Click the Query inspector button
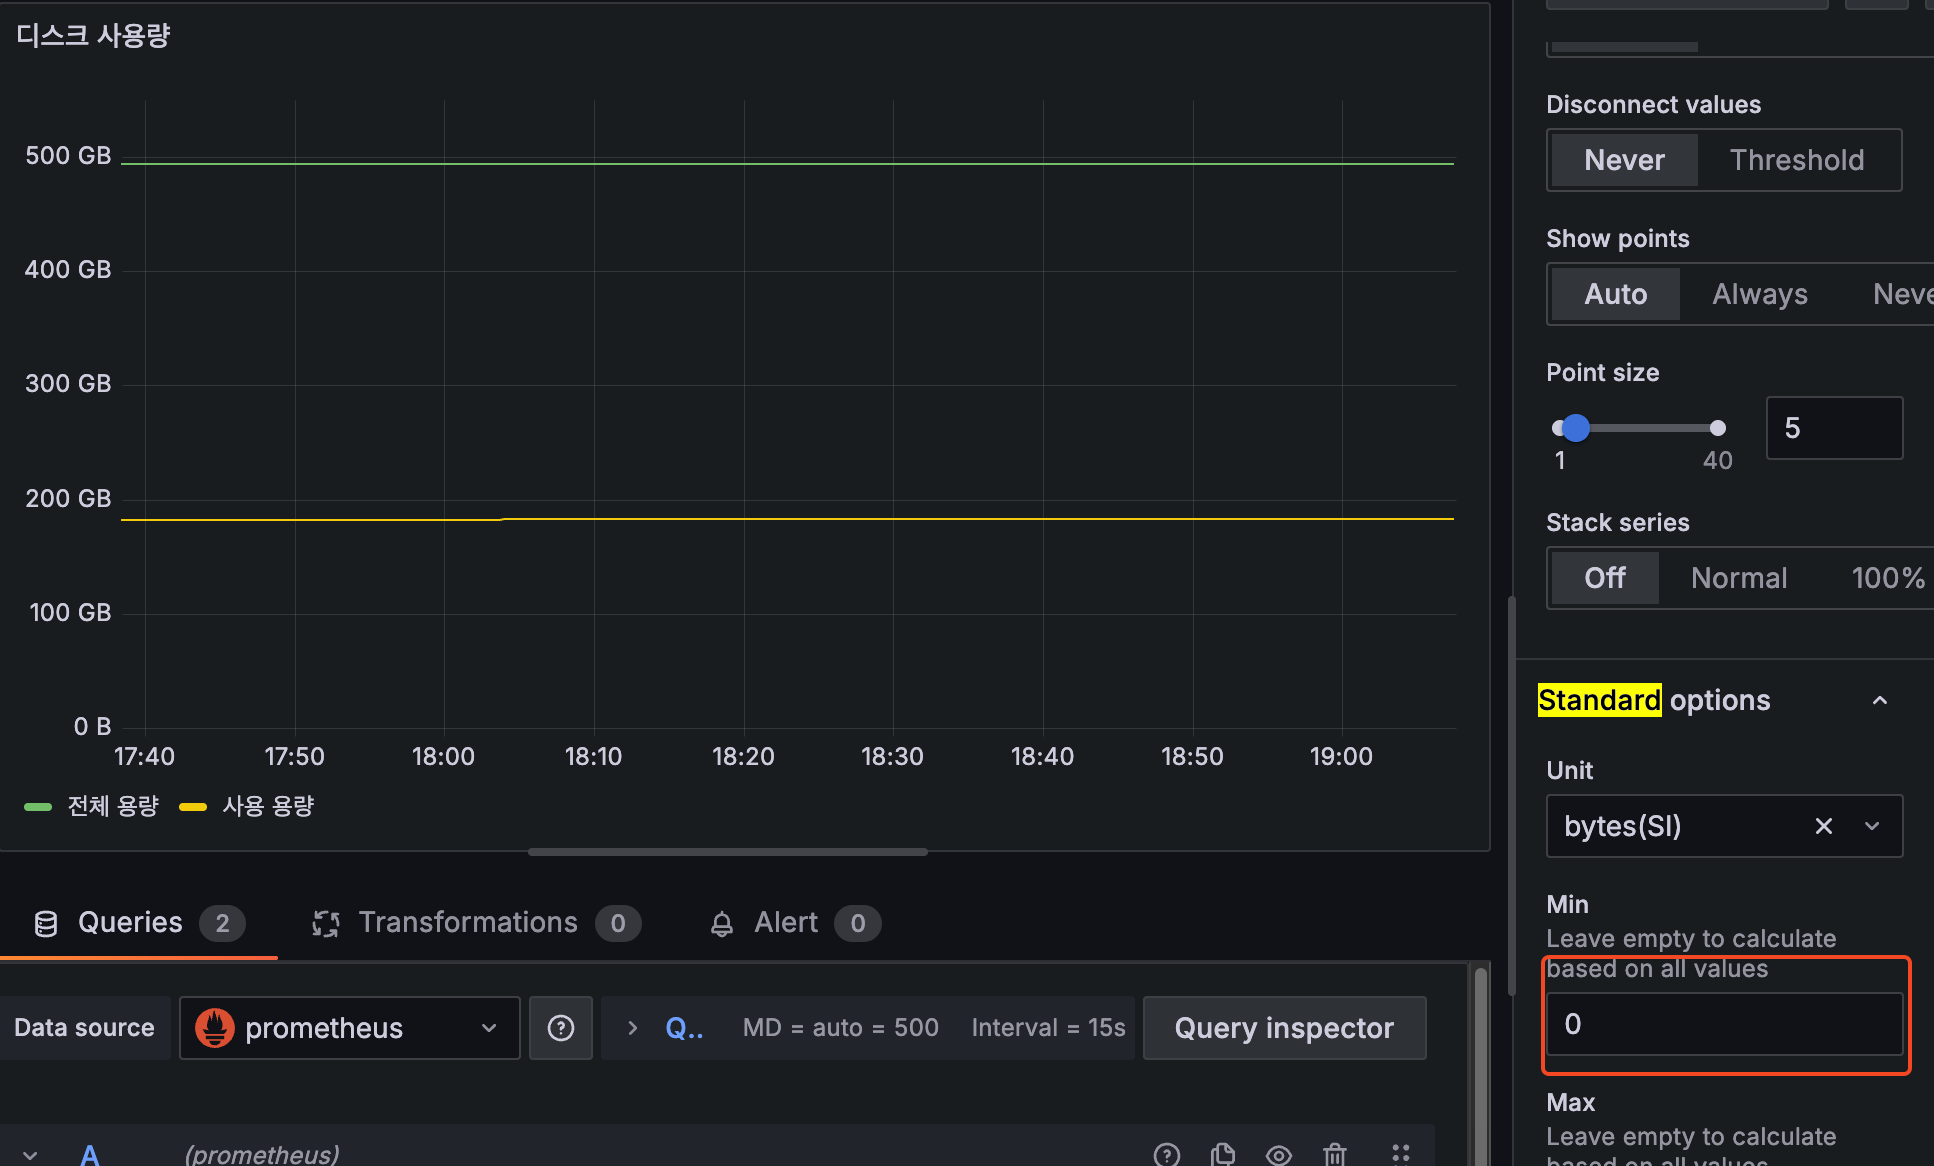The height and width of the screenshot is (1166, 1934). [1283, 1028]
